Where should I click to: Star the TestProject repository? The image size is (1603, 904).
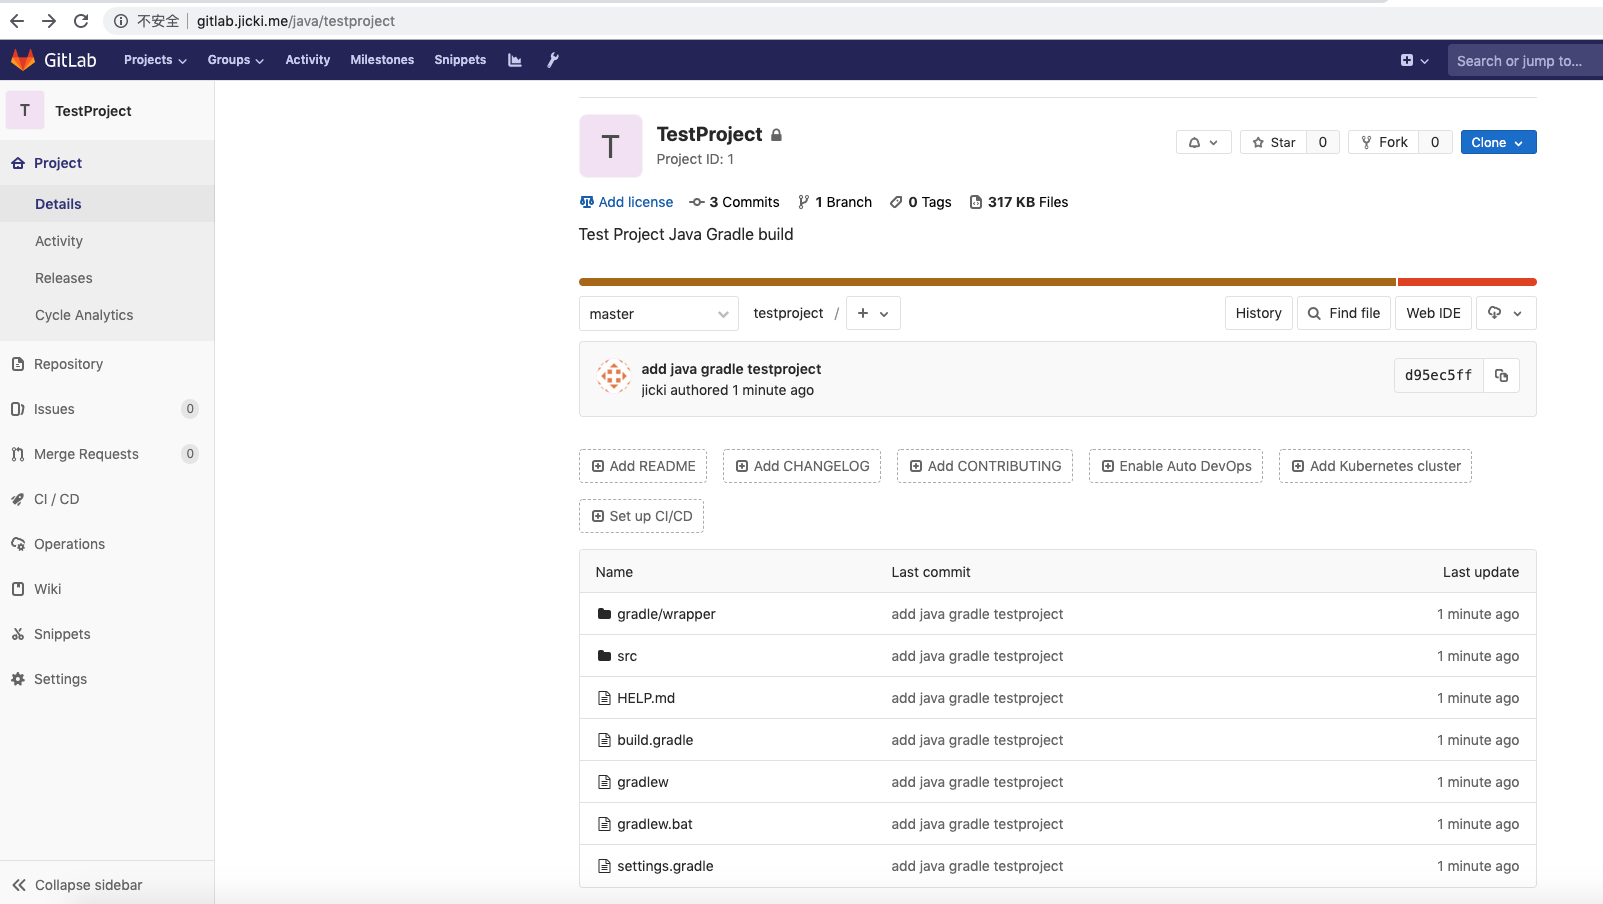(1273, 141)
